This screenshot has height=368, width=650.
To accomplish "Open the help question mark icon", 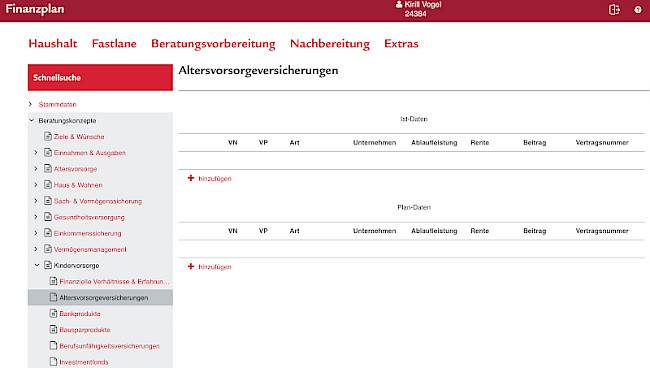I will 638,10.
